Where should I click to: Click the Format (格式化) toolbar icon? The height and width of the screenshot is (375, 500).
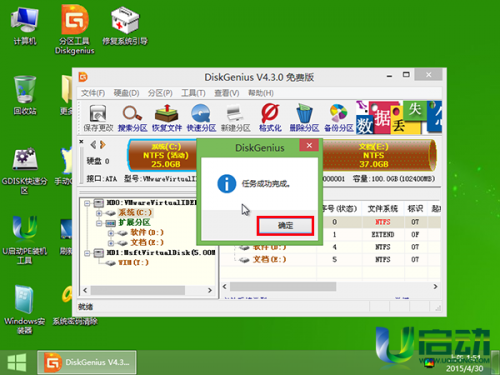click(270, 117)
